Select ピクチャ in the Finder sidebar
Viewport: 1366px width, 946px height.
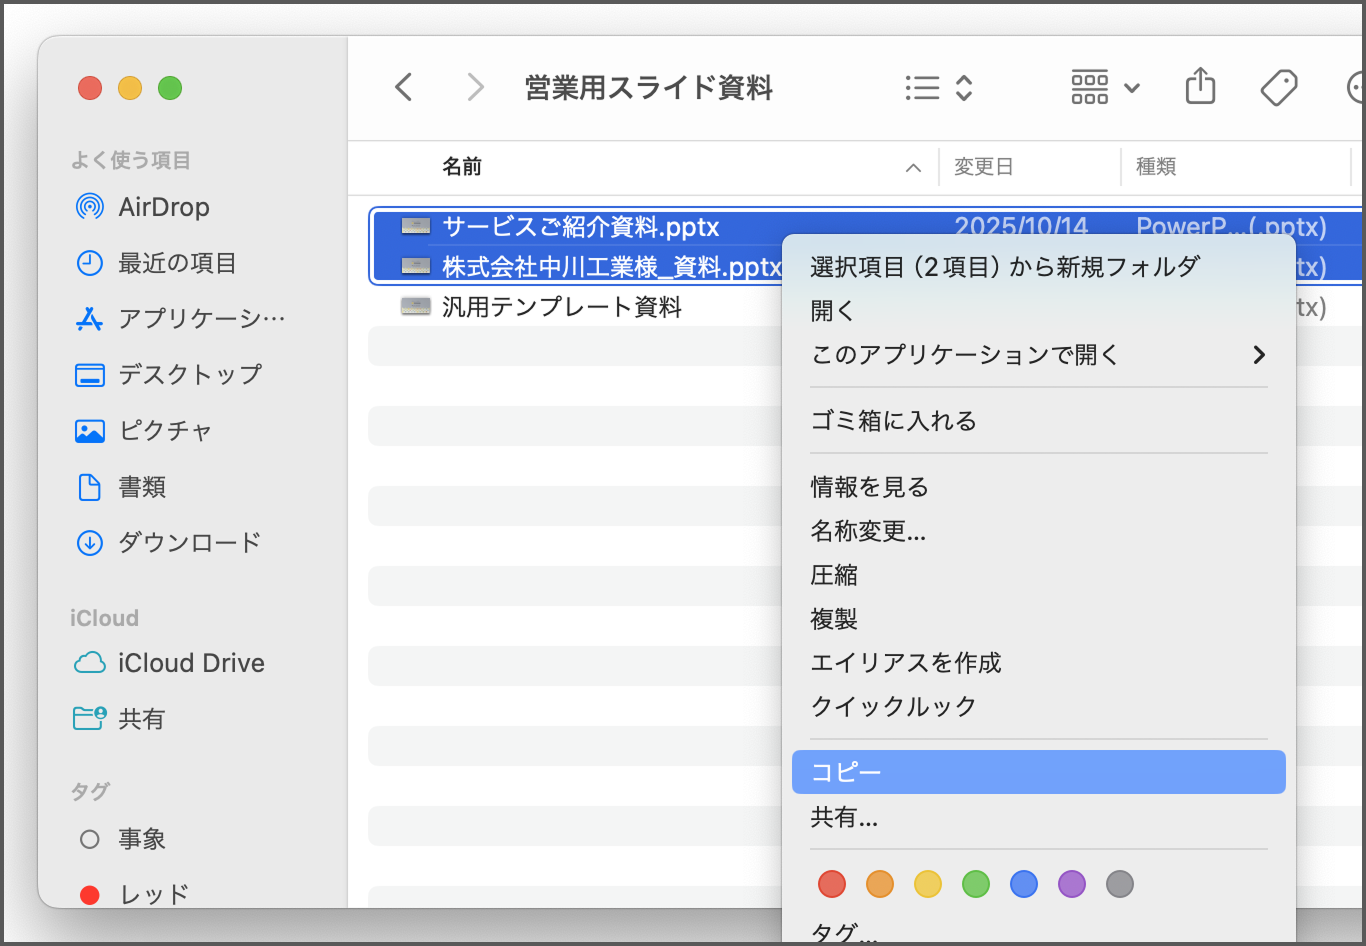163,430
